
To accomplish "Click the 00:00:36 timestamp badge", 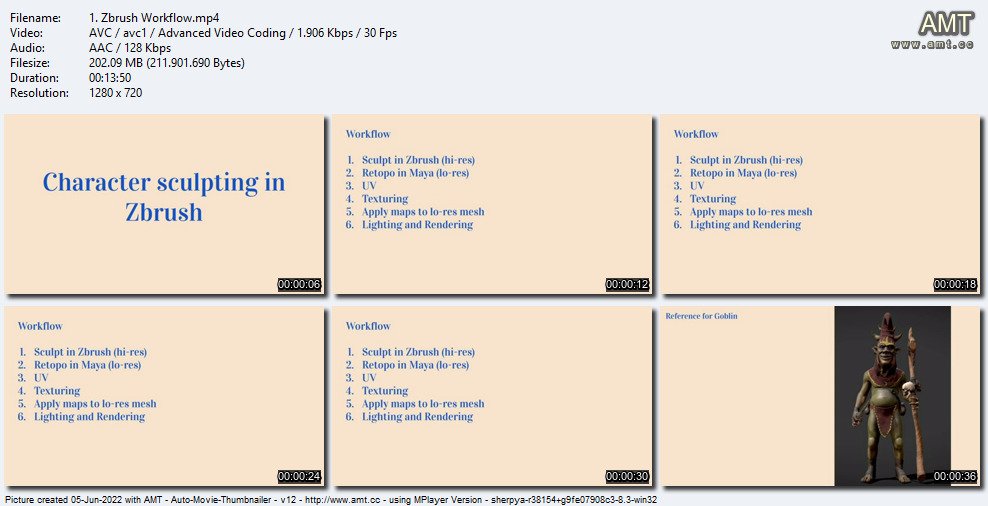I will [955, 476].
